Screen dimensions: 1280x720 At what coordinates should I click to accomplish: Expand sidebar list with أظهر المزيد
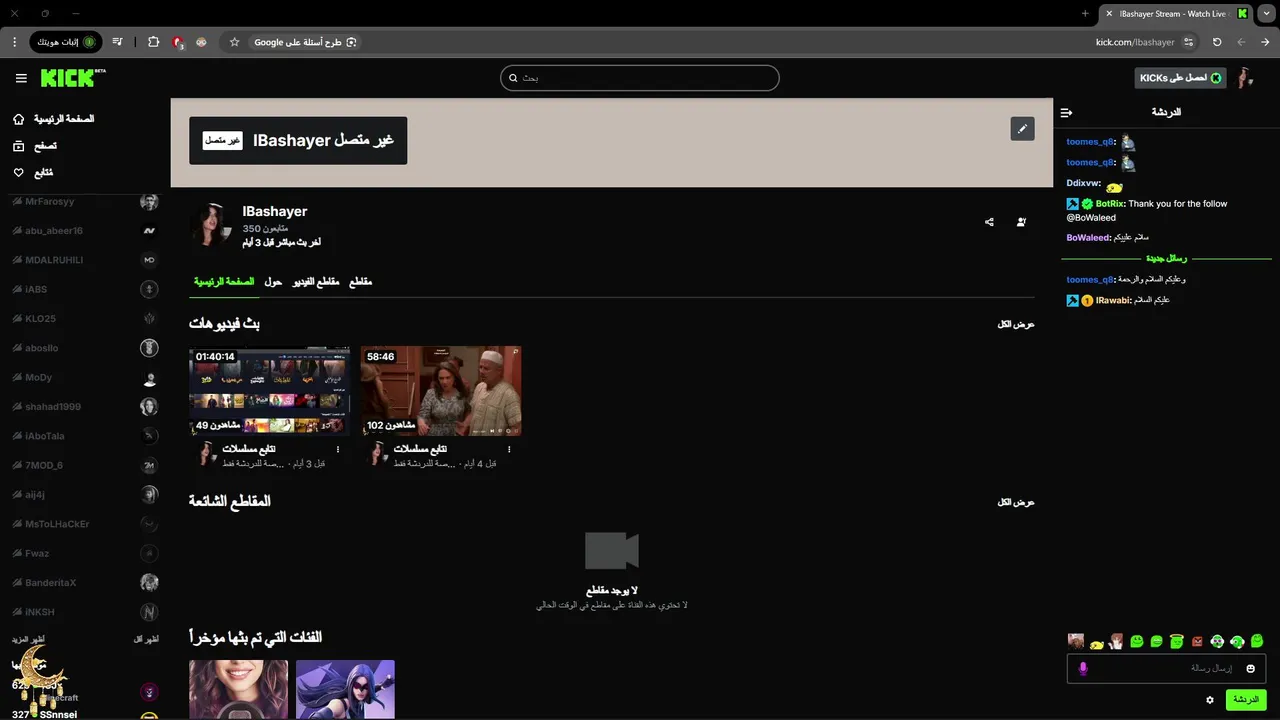(28, 639)
